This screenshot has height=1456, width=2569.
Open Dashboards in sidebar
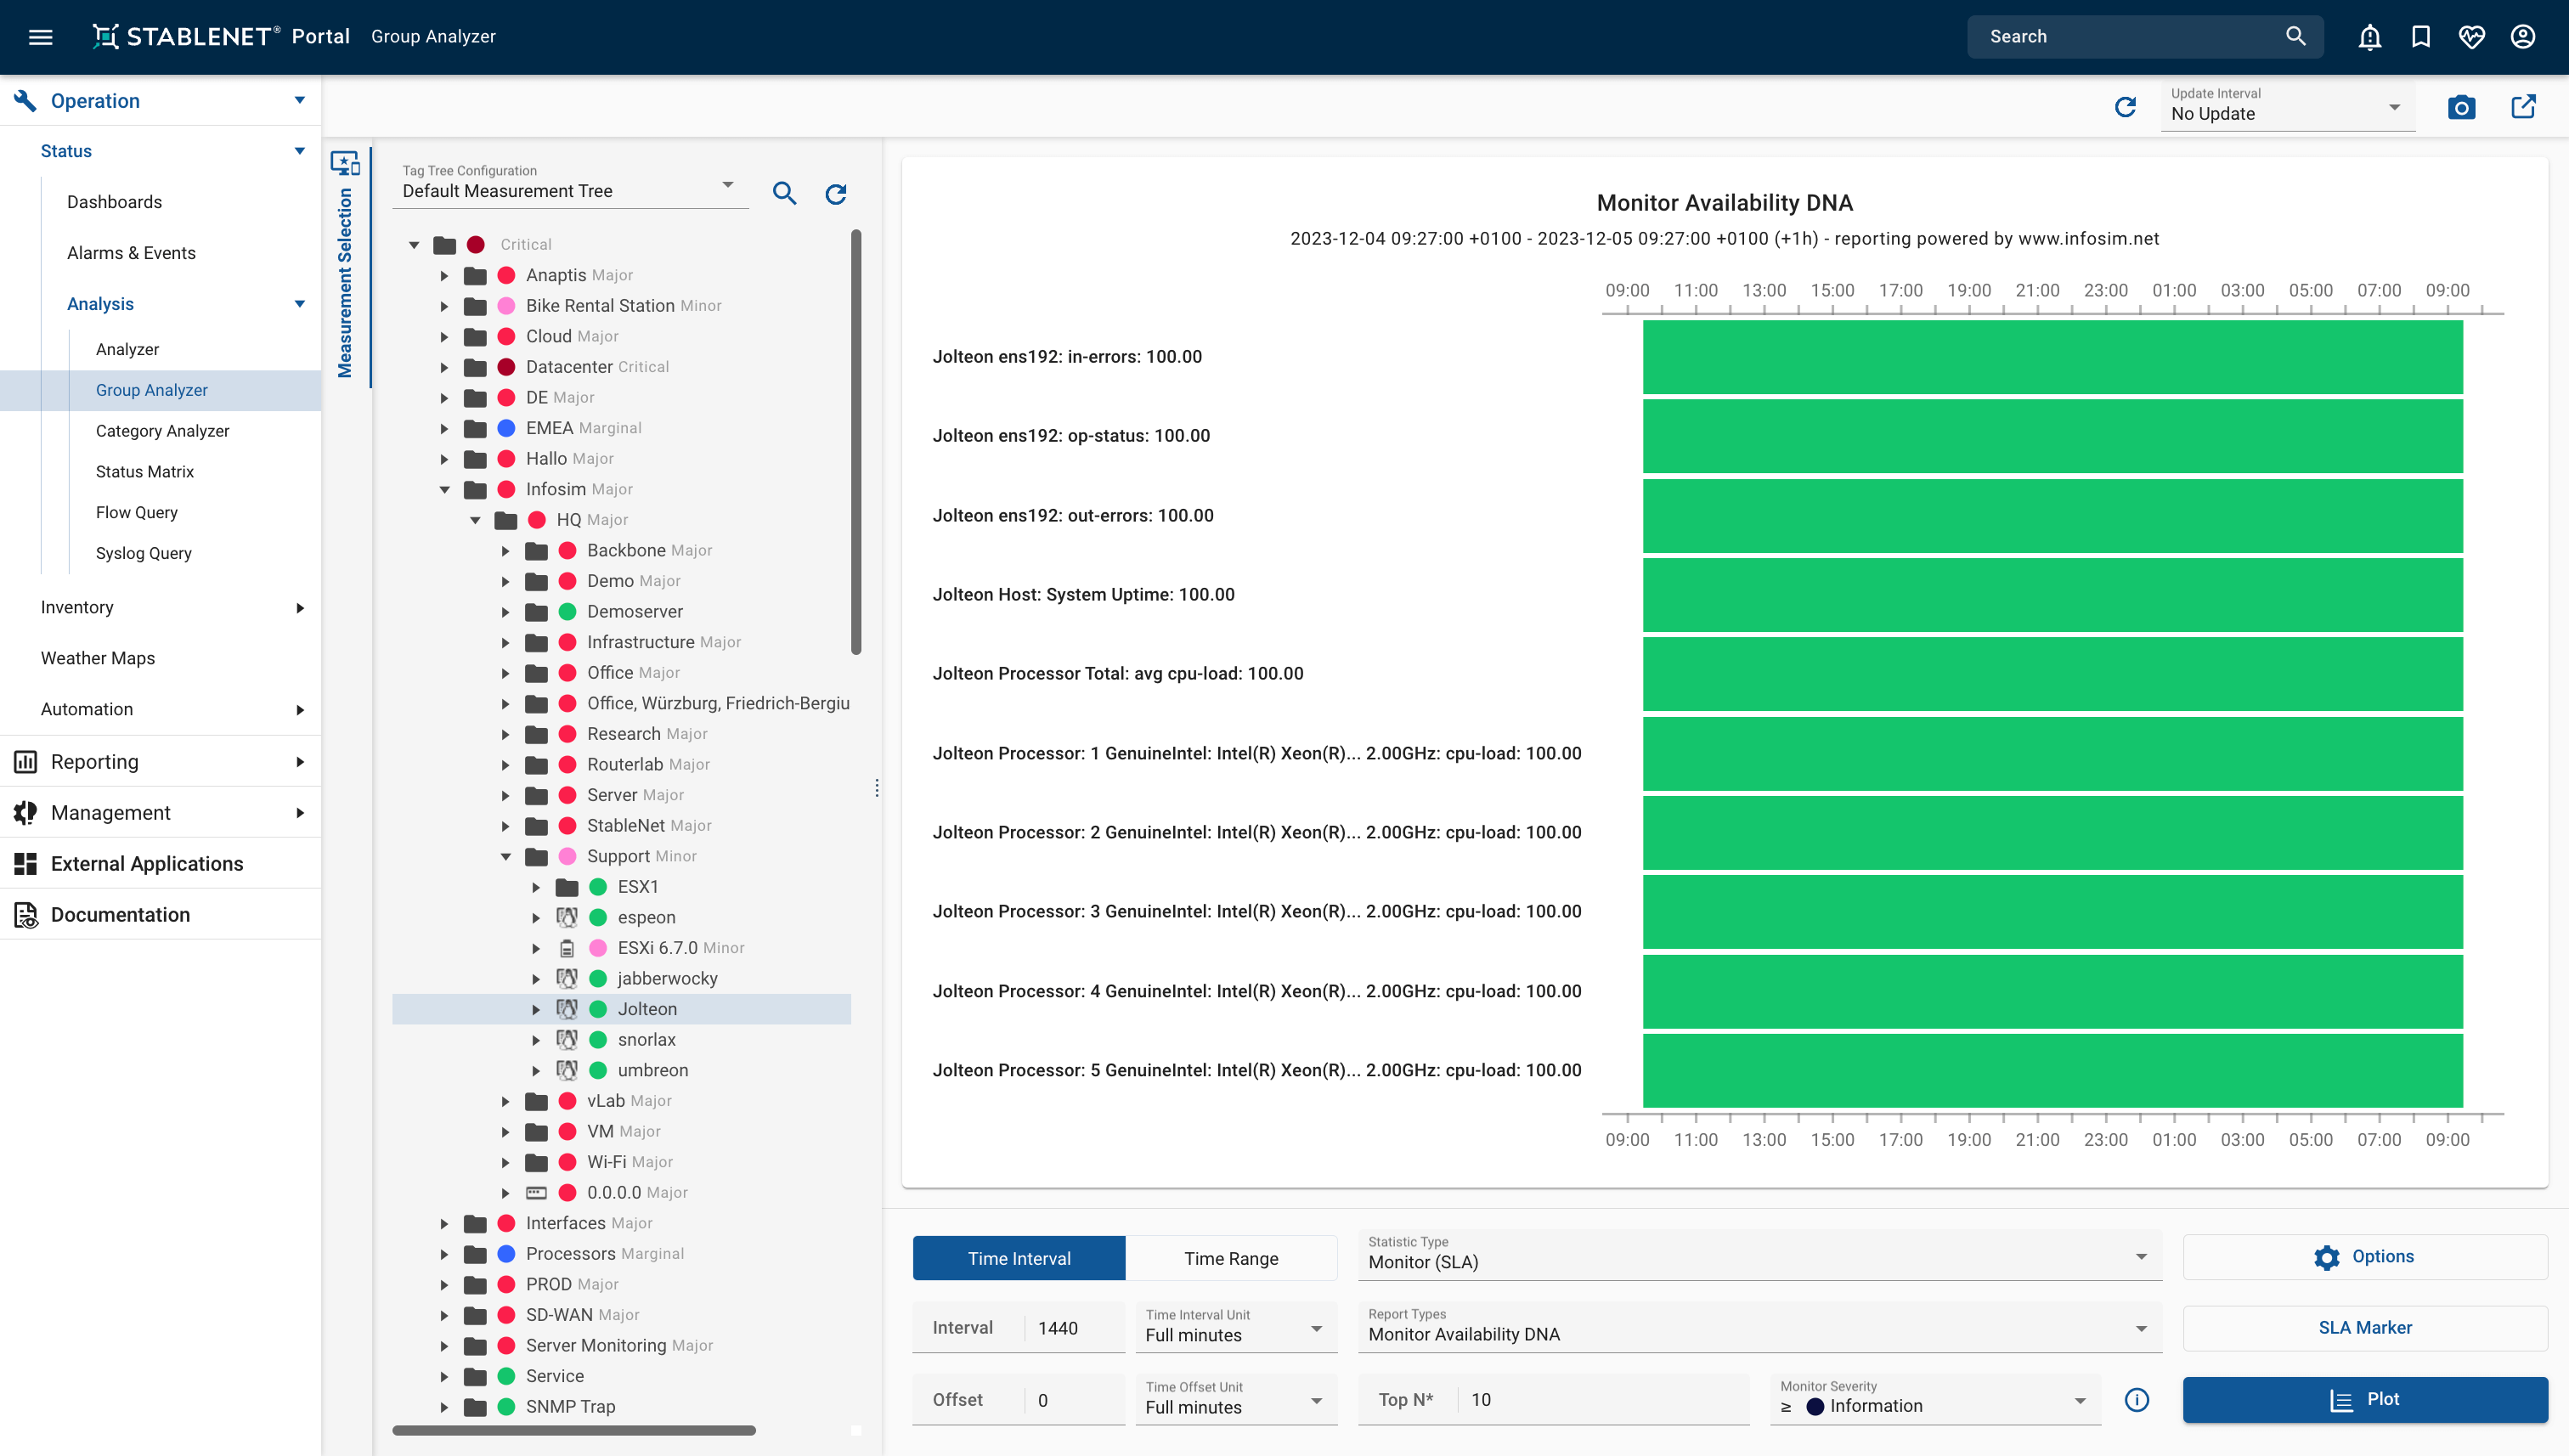coord(114,202)
